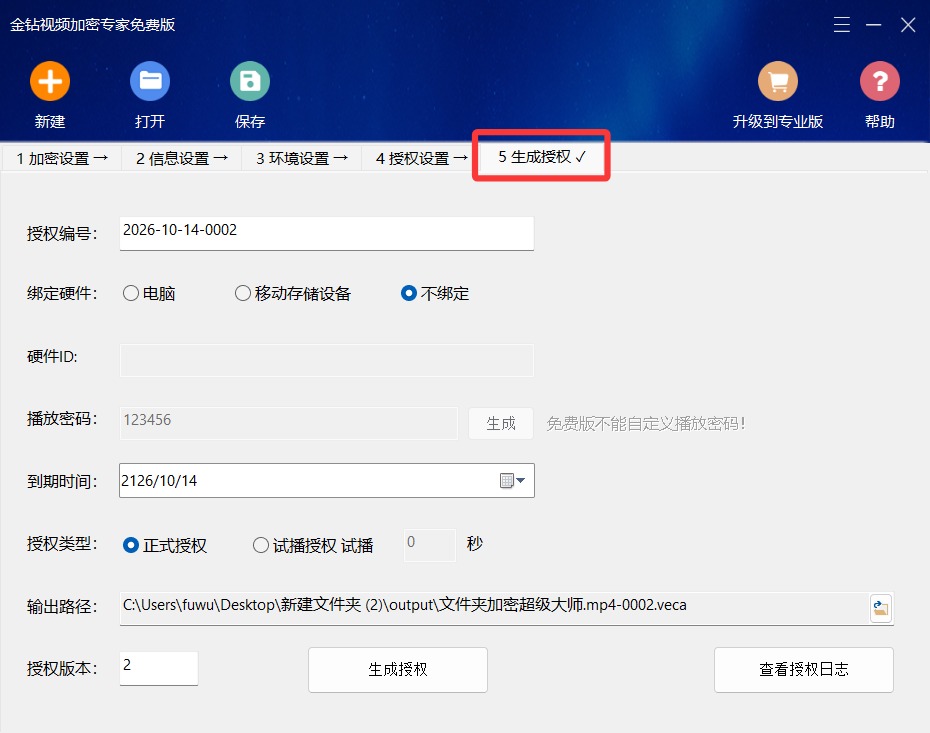Click the 播放密码 field showing 123456
Image resolution: width=930 pixels, height=733 pixels.
[289, 423]
